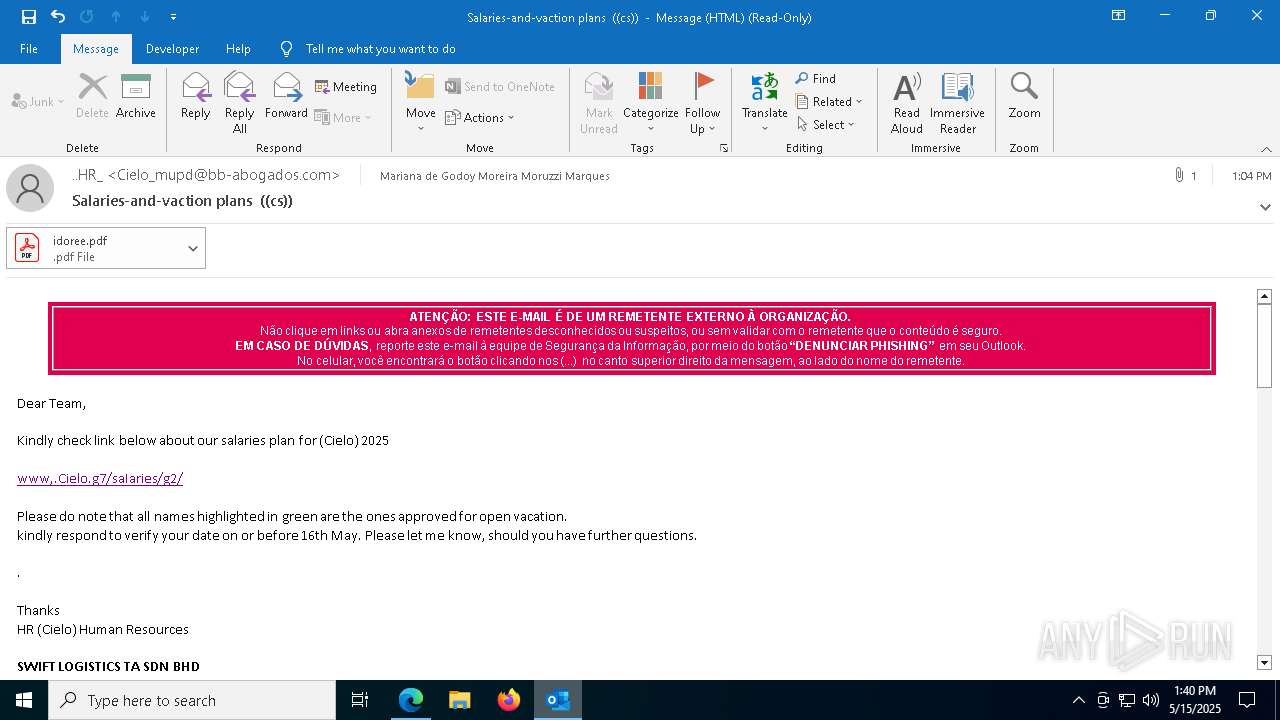Click Reply All
The width and height of the screenshot is (1280, 720).
point(239,102)
